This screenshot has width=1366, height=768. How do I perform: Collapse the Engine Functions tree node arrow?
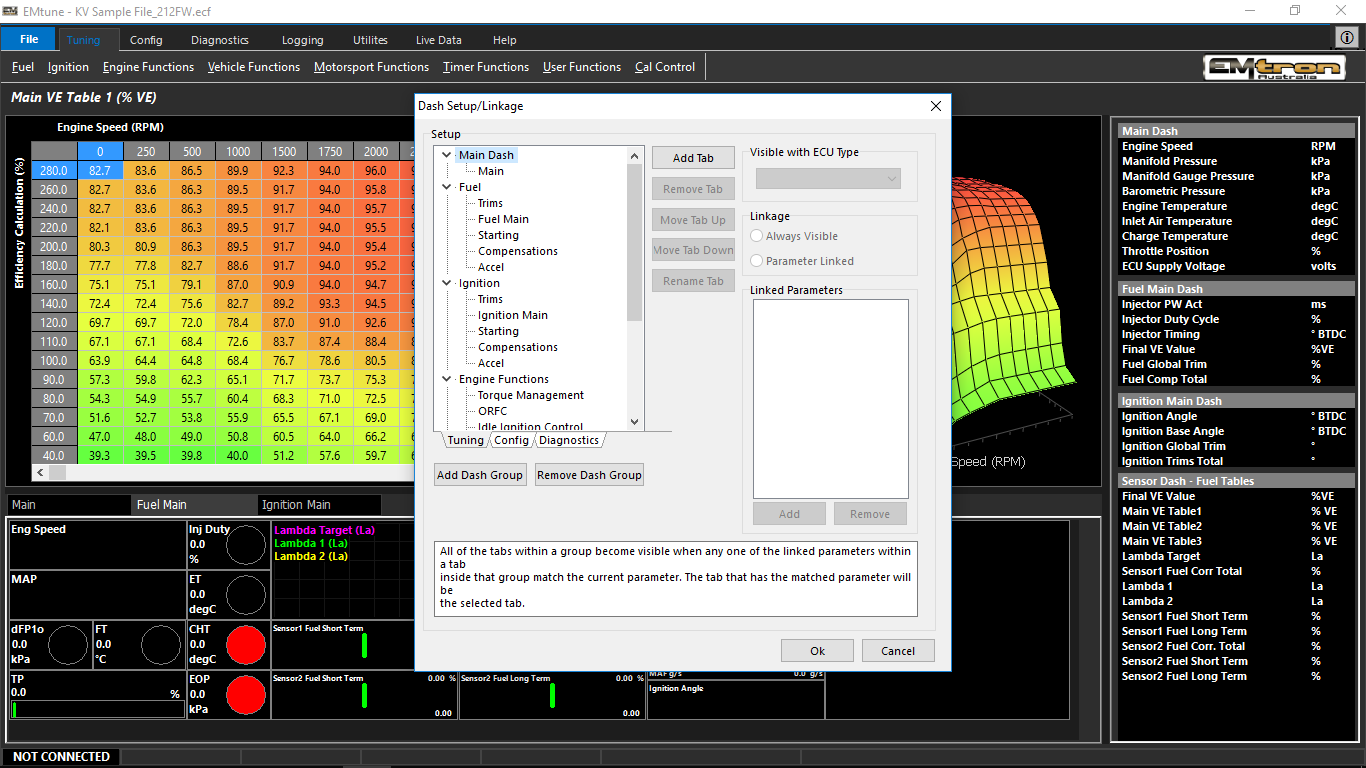click(x=447, y=379)
